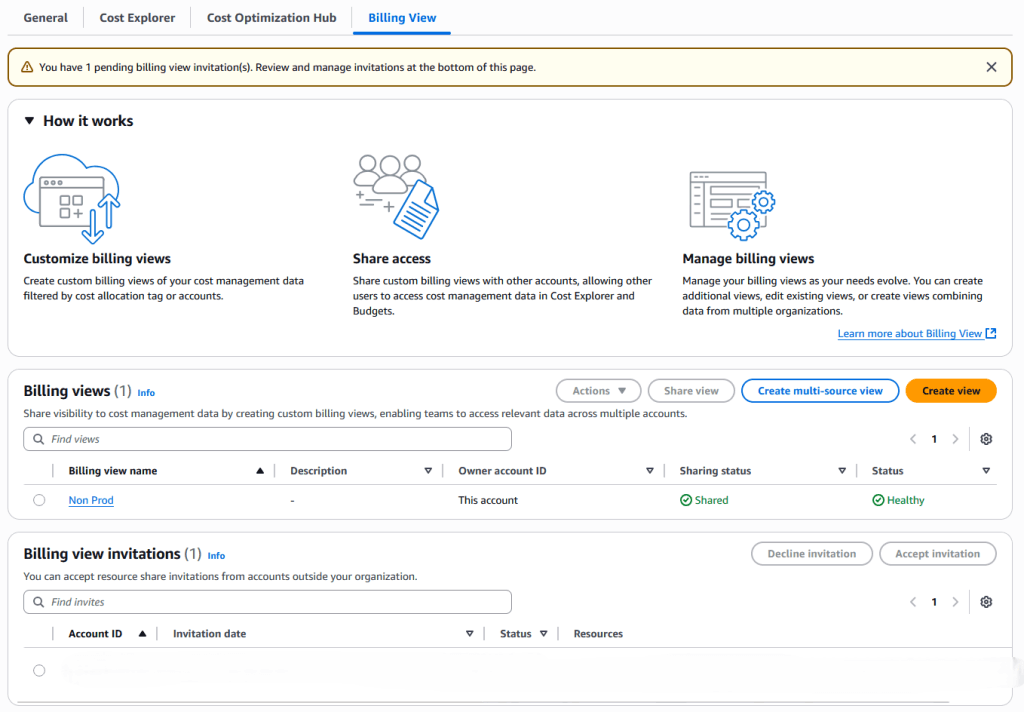The height and width of the screenshot is (712, 1024).
Task: Collapse the How it works section
Action: tap(29, 121)
